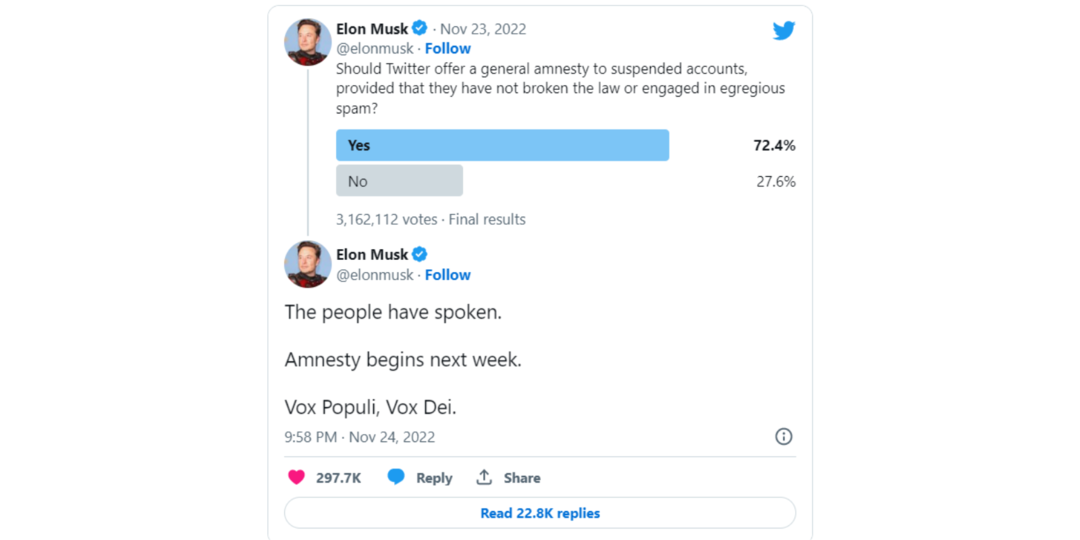Open the tweet info circle icon

click(x=784, y=436)
